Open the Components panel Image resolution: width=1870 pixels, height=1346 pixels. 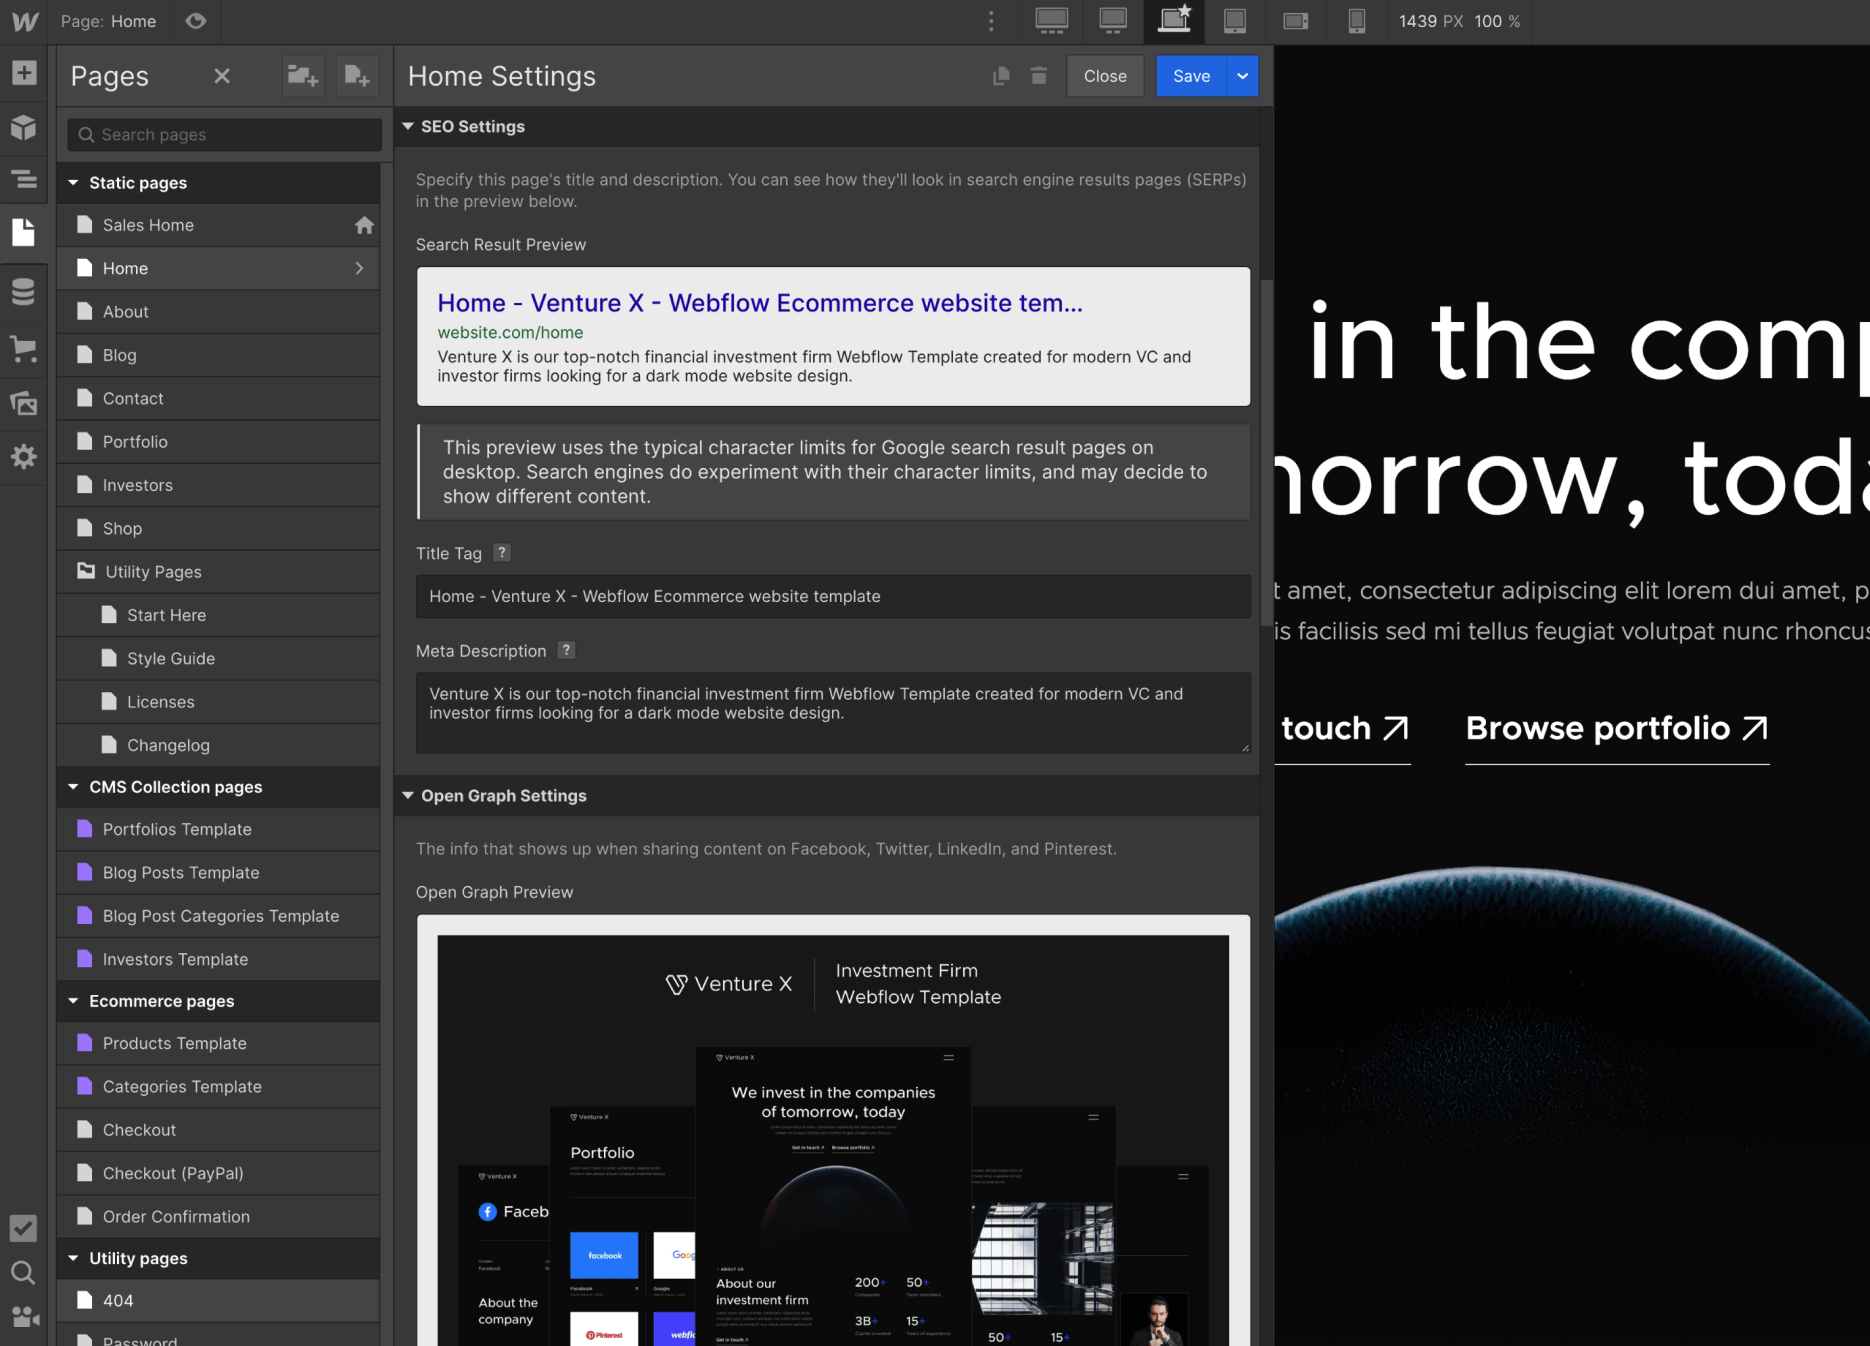point(22,127)
